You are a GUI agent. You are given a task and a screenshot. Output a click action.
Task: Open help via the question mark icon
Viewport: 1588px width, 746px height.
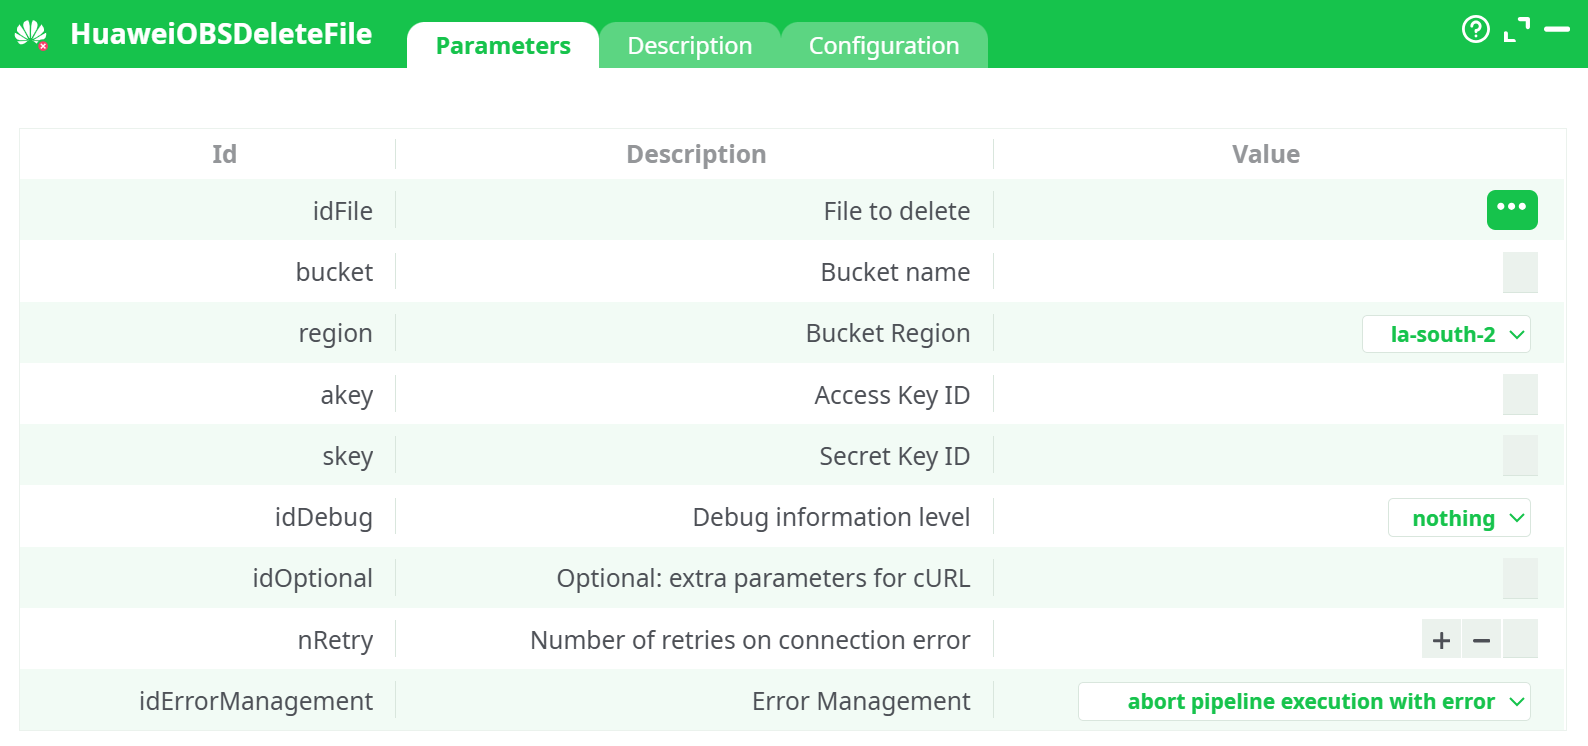pos(1476,30)
